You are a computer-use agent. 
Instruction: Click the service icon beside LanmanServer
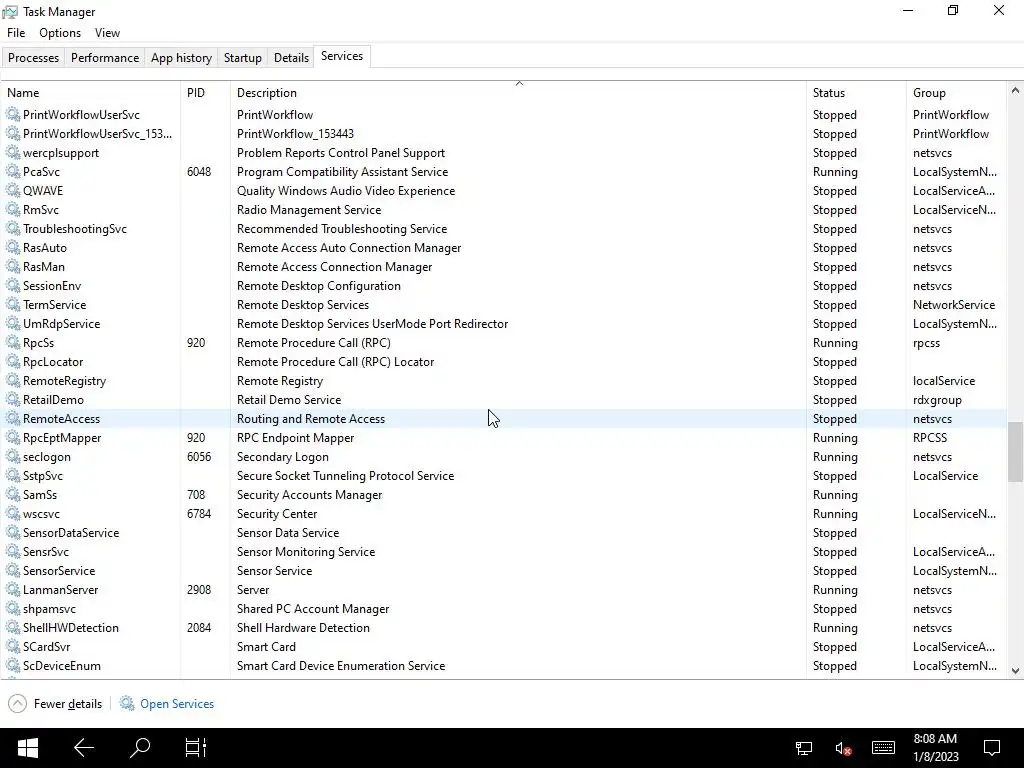click(13, 590)
